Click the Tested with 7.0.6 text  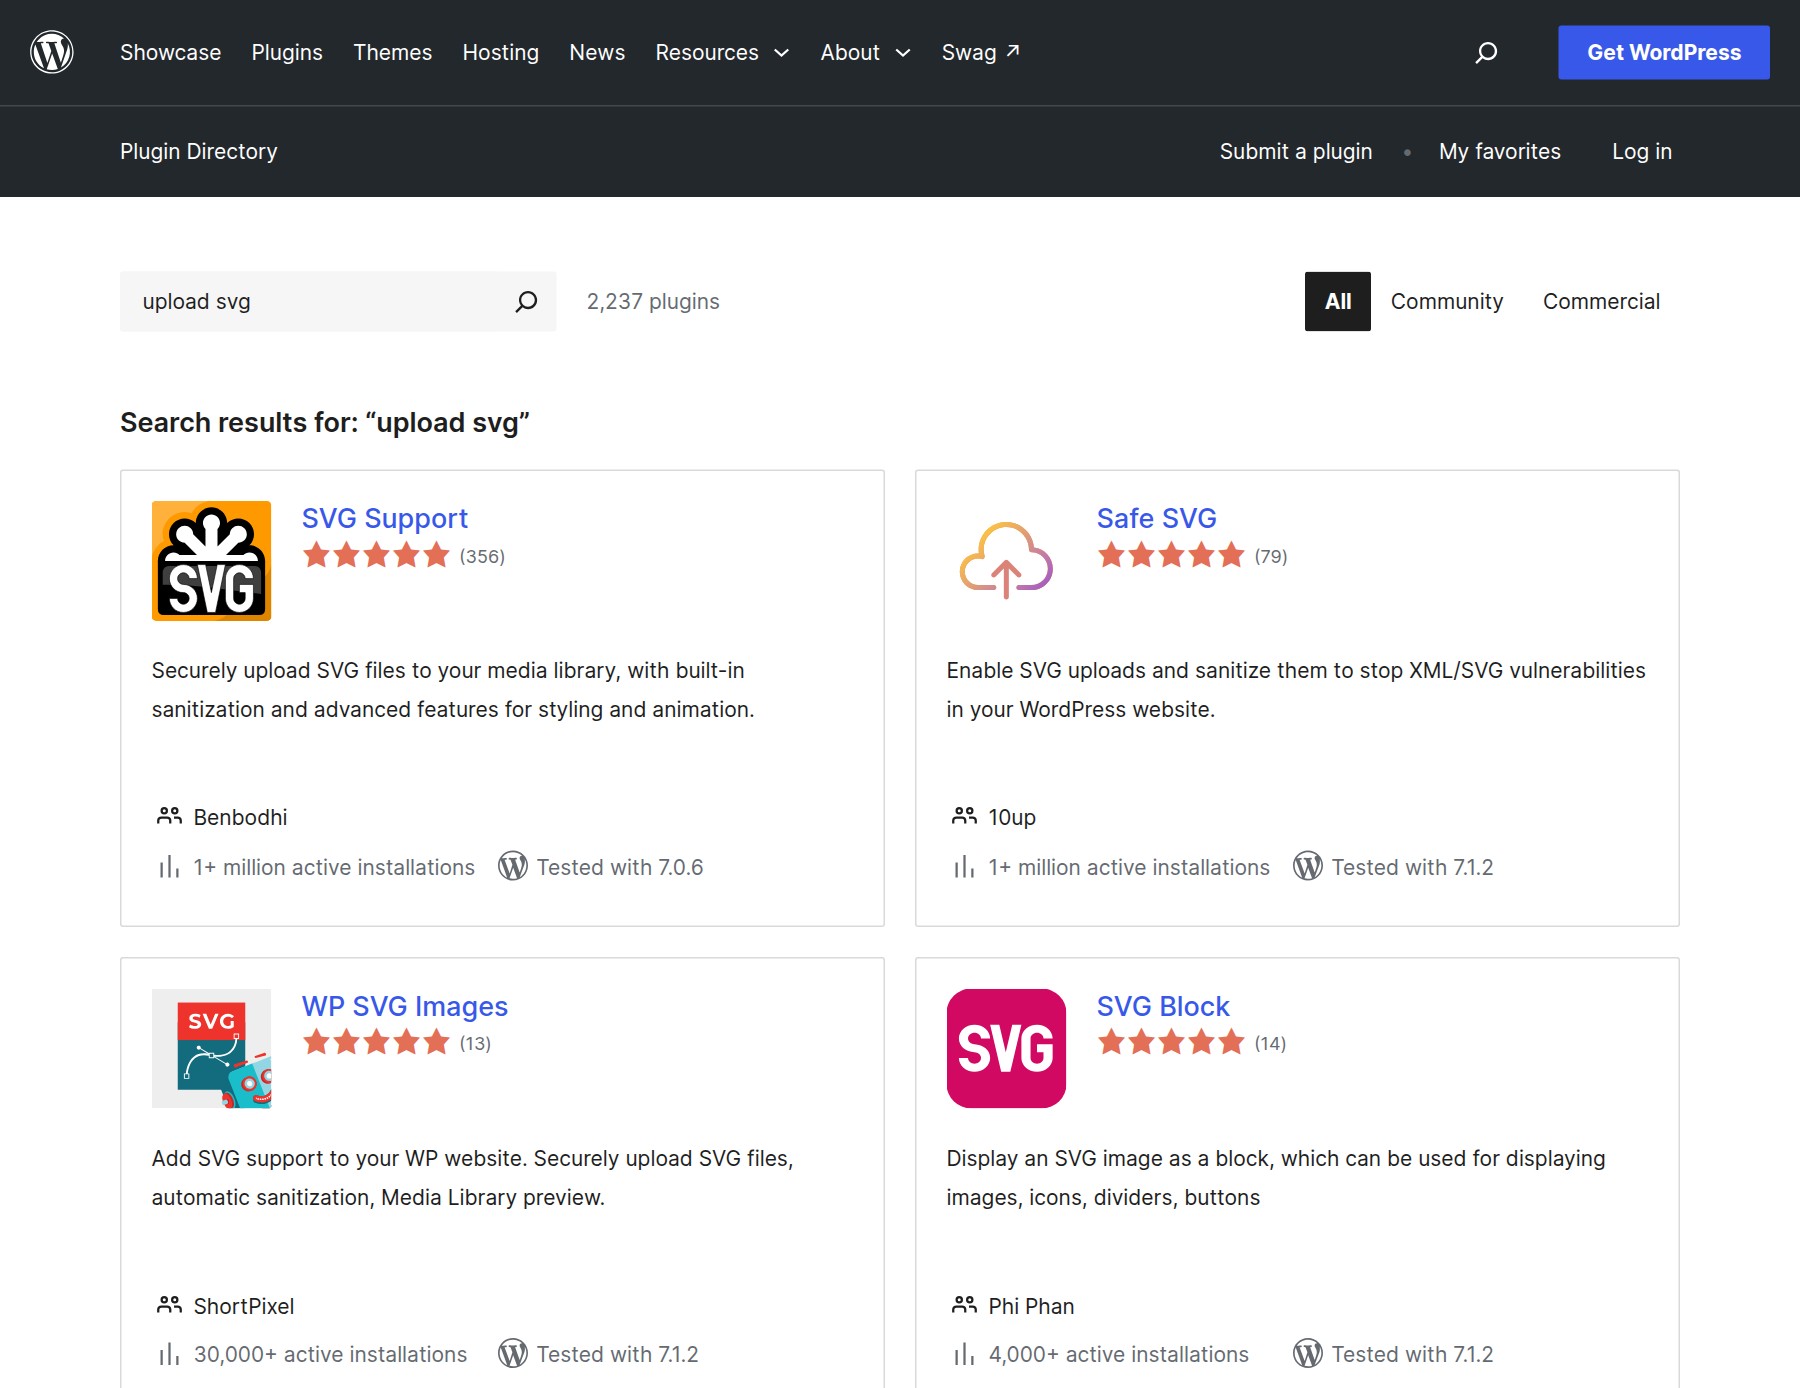click(x=620, y=867)
